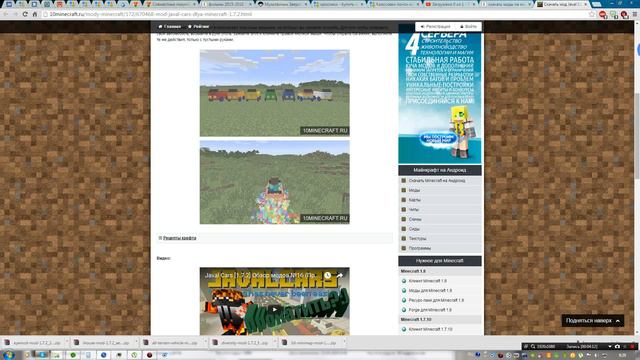640x360 pixels.
Task: Open the second downloaded zip file
Action: click(x=102, y=343)
